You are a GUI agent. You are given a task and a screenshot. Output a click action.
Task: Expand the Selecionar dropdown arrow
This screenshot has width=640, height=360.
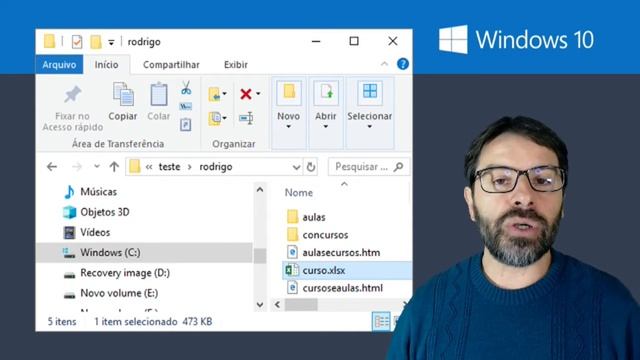coord(369,127)
